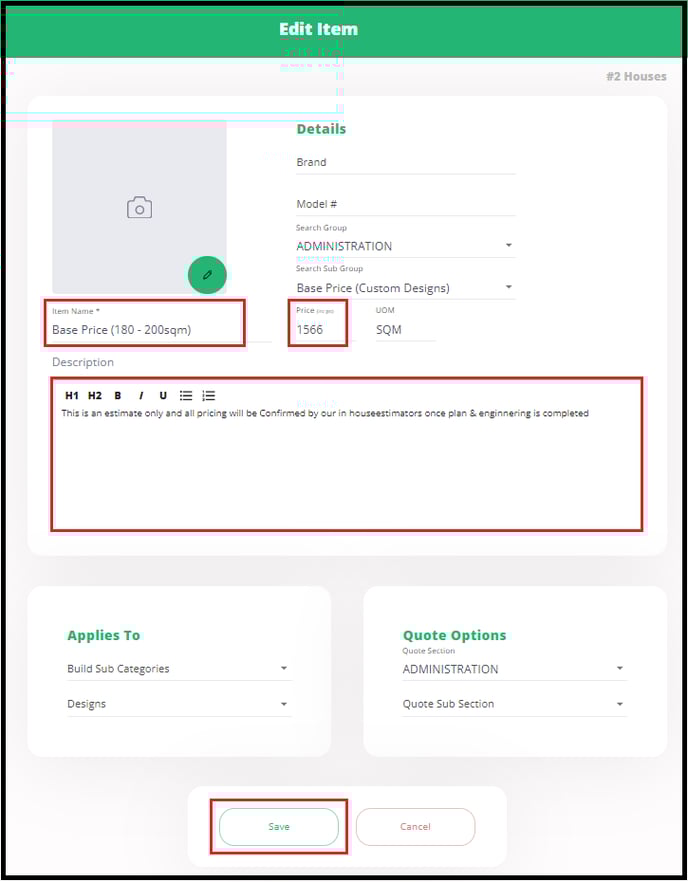The image size is (688, 882).
Task: Open the Search Group dropdown
Action: pyautogui.click(x=405, y=246)
